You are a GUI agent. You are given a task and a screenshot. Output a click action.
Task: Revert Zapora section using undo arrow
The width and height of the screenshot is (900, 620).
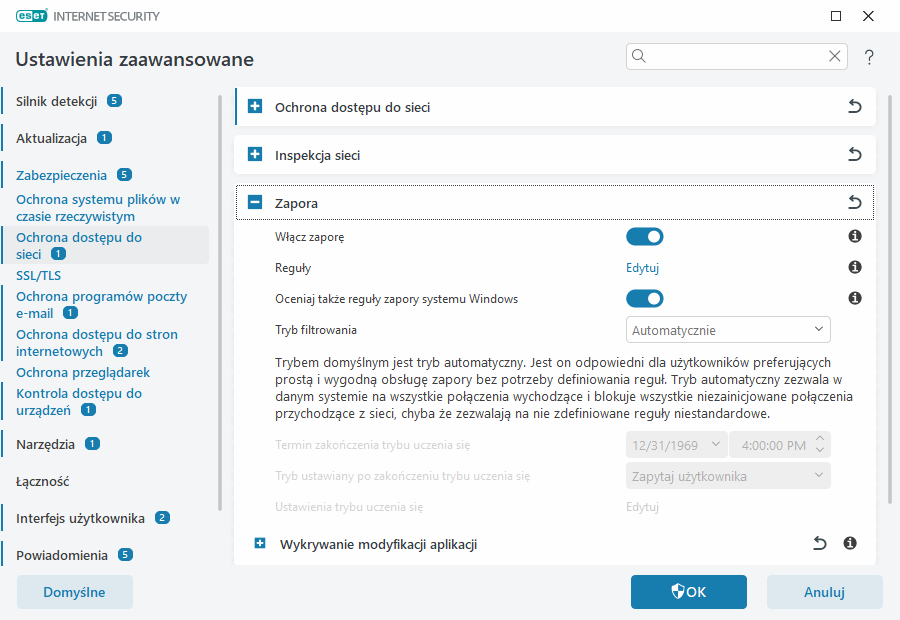click(854, 203)
